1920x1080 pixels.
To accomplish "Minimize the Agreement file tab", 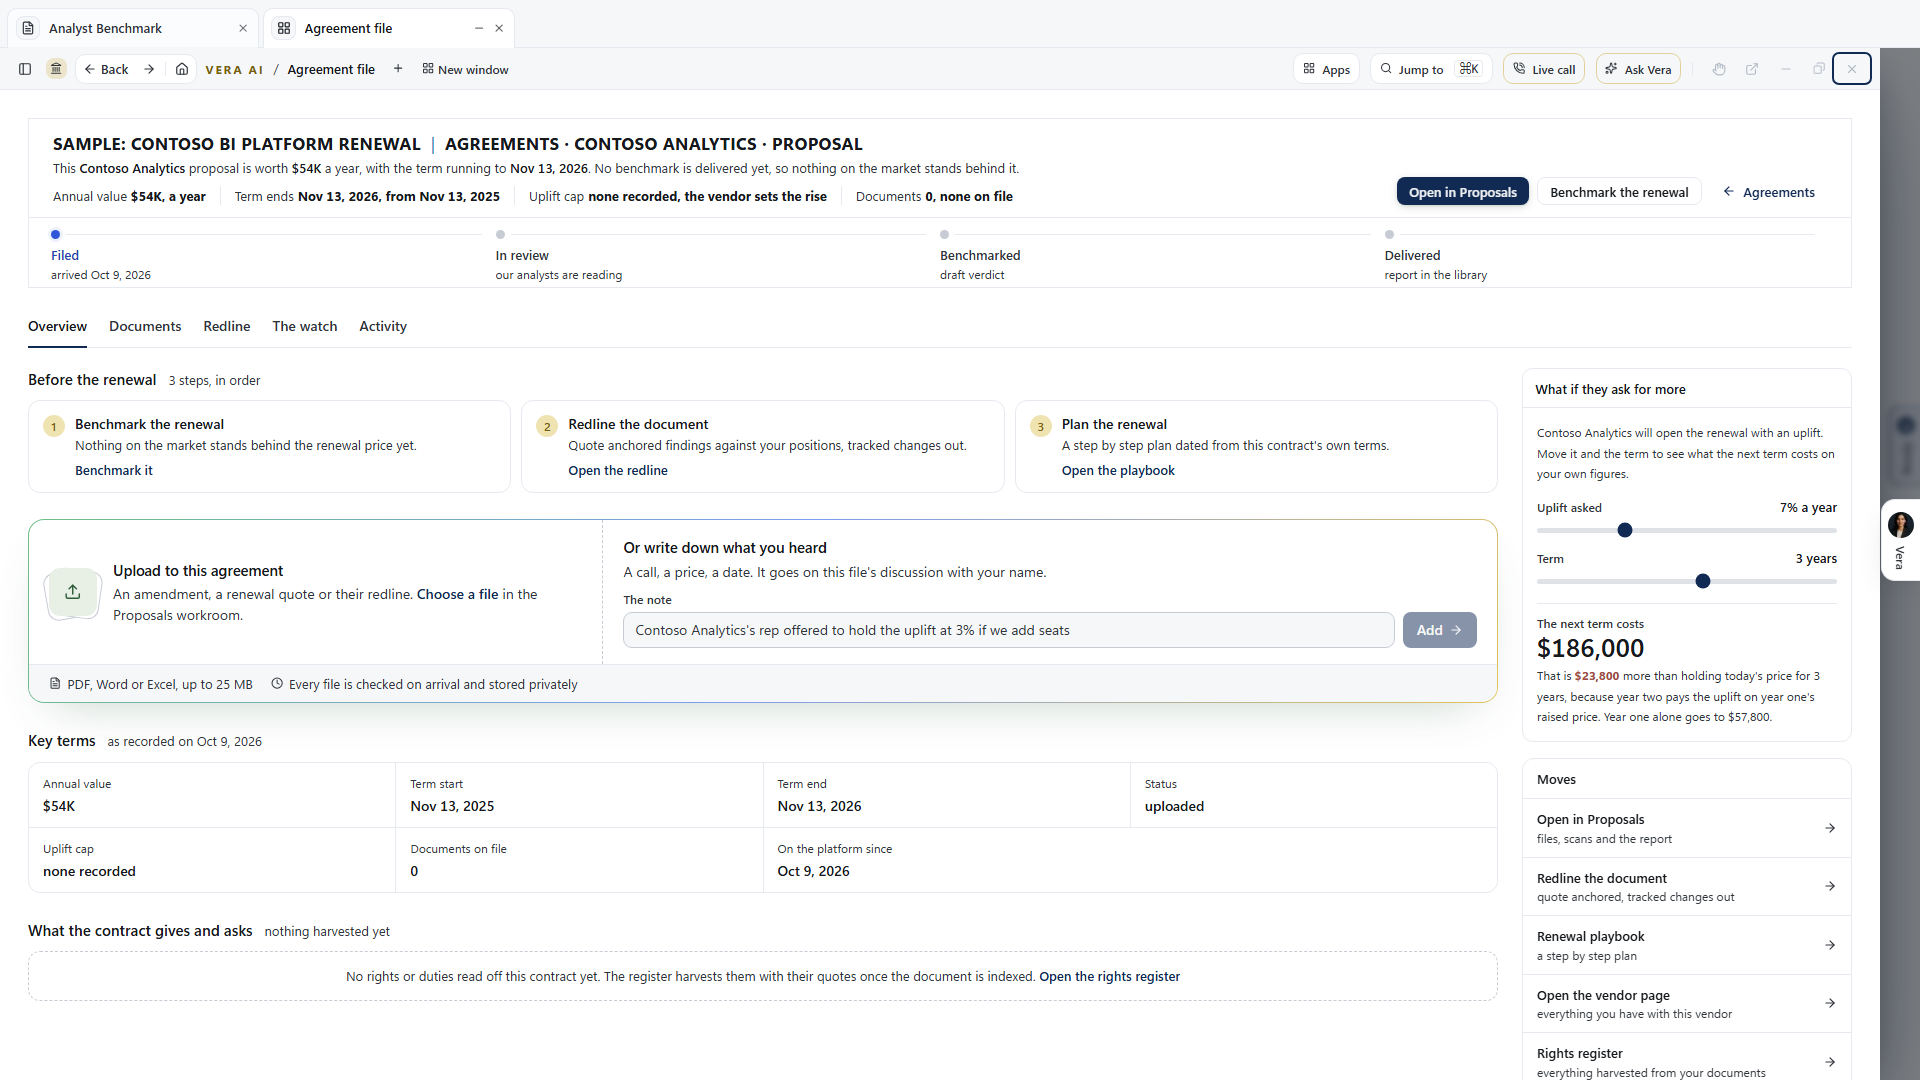I will click(479, 28).
